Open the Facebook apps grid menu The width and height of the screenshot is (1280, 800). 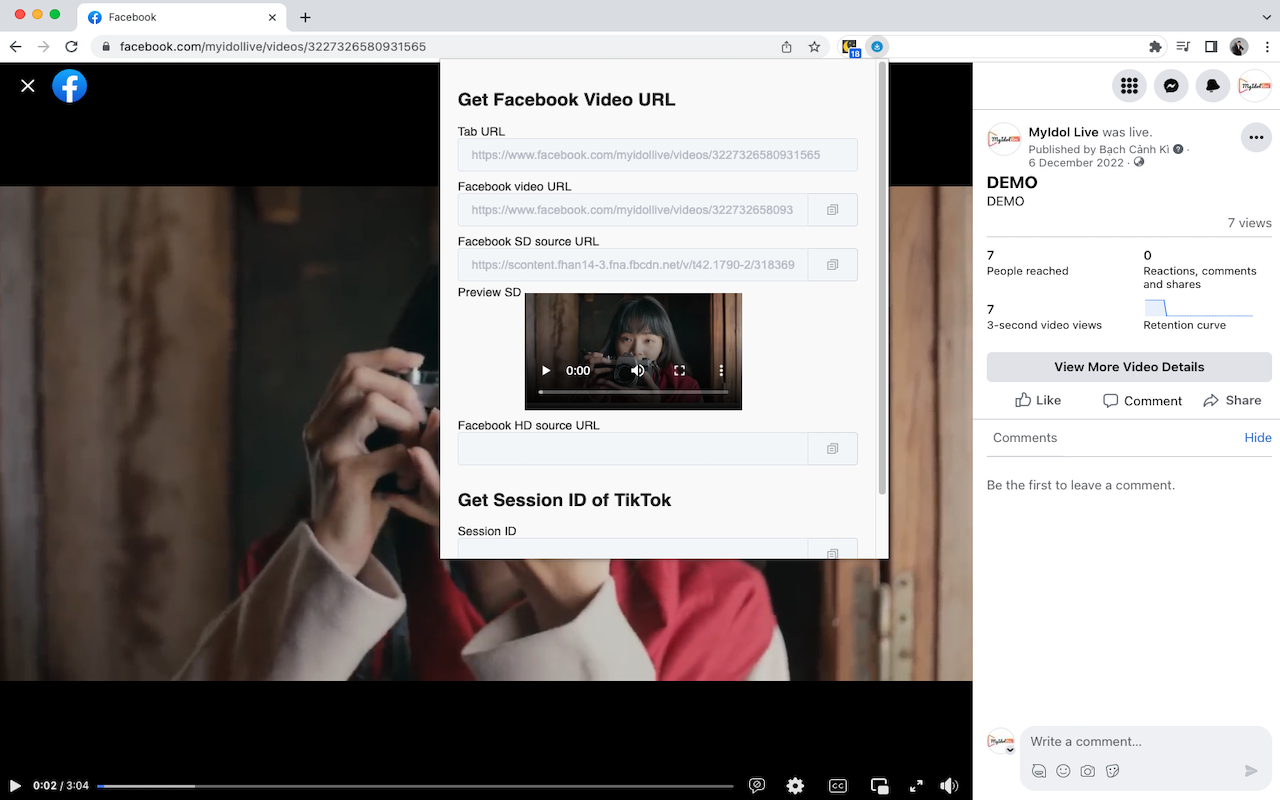(1129, 86)
